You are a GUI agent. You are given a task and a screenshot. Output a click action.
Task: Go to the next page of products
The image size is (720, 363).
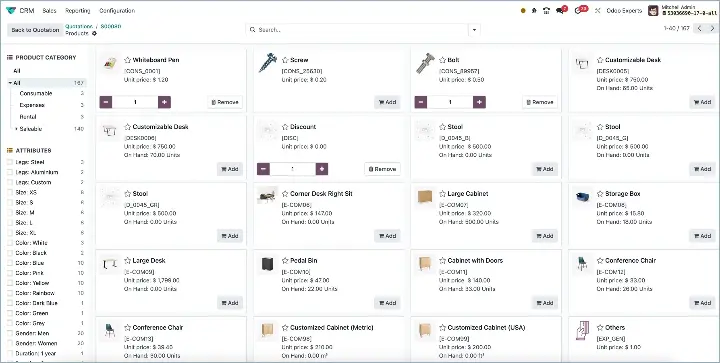pyautogui.click(x=712, y=28)
